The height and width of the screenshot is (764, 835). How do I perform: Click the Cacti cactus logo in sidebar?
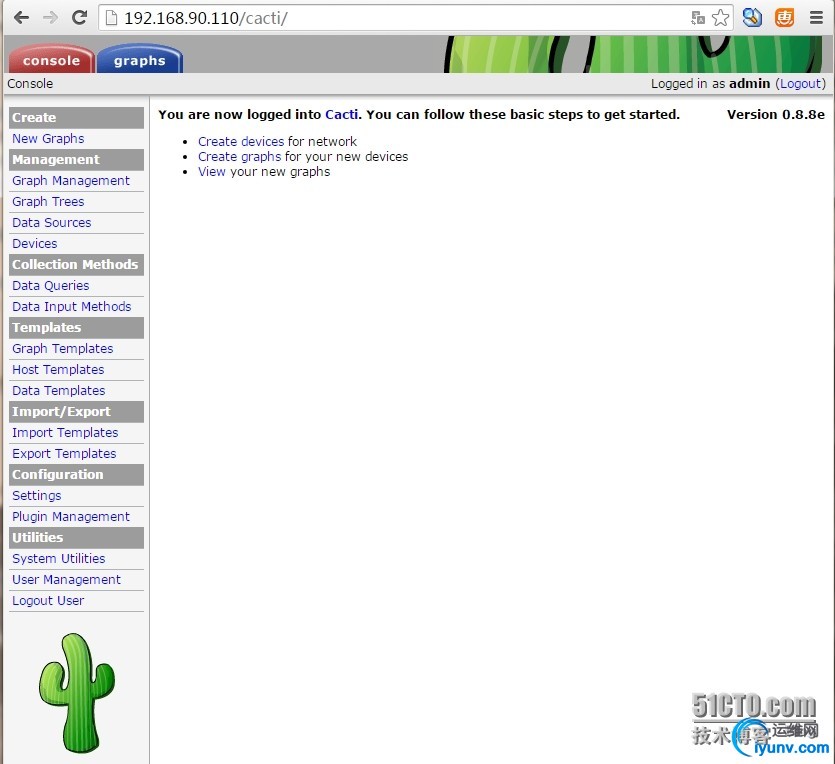pos(77,692)
